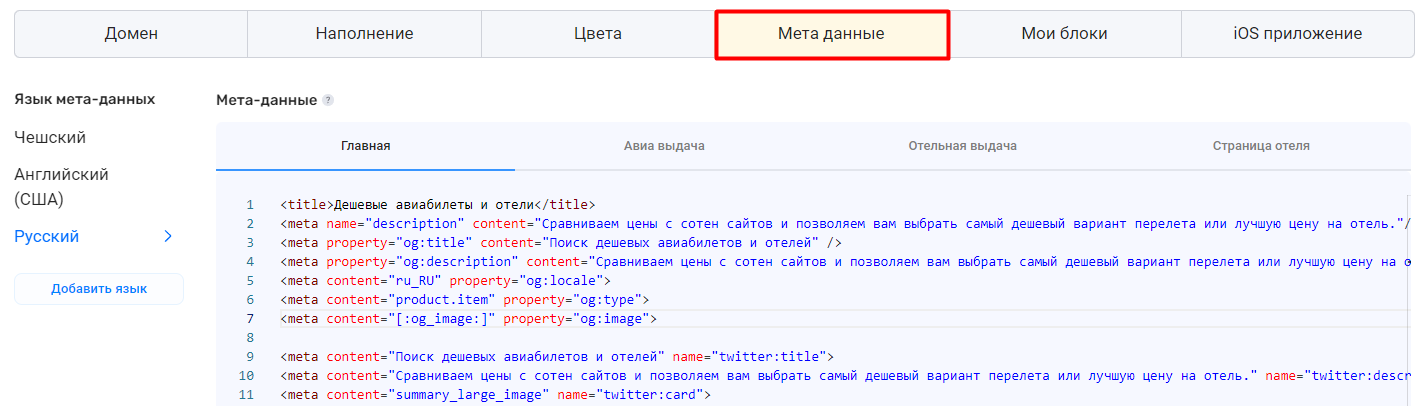Switch to Главная metadata sub-tab
The height and width of the screenshot is (406, 1425).
coord(365,146)
